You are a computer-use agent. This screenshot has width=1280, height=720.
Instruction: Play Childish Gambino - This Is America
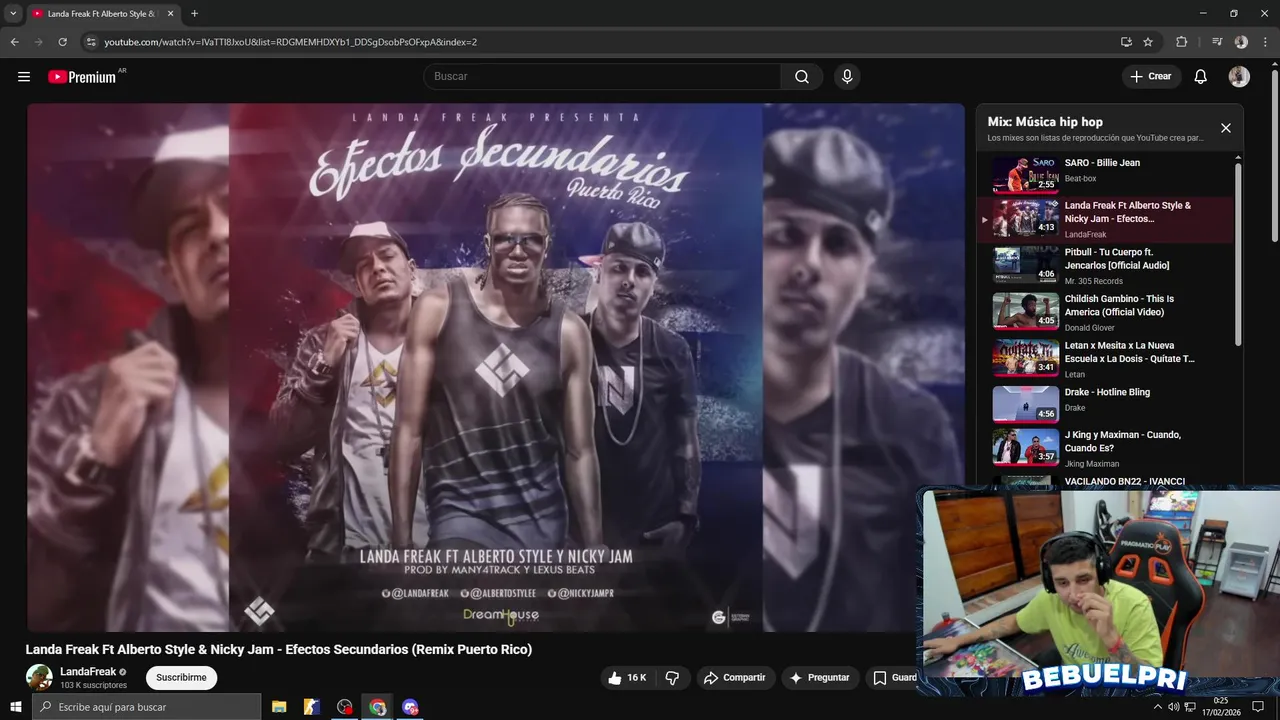coord(1106,312)
